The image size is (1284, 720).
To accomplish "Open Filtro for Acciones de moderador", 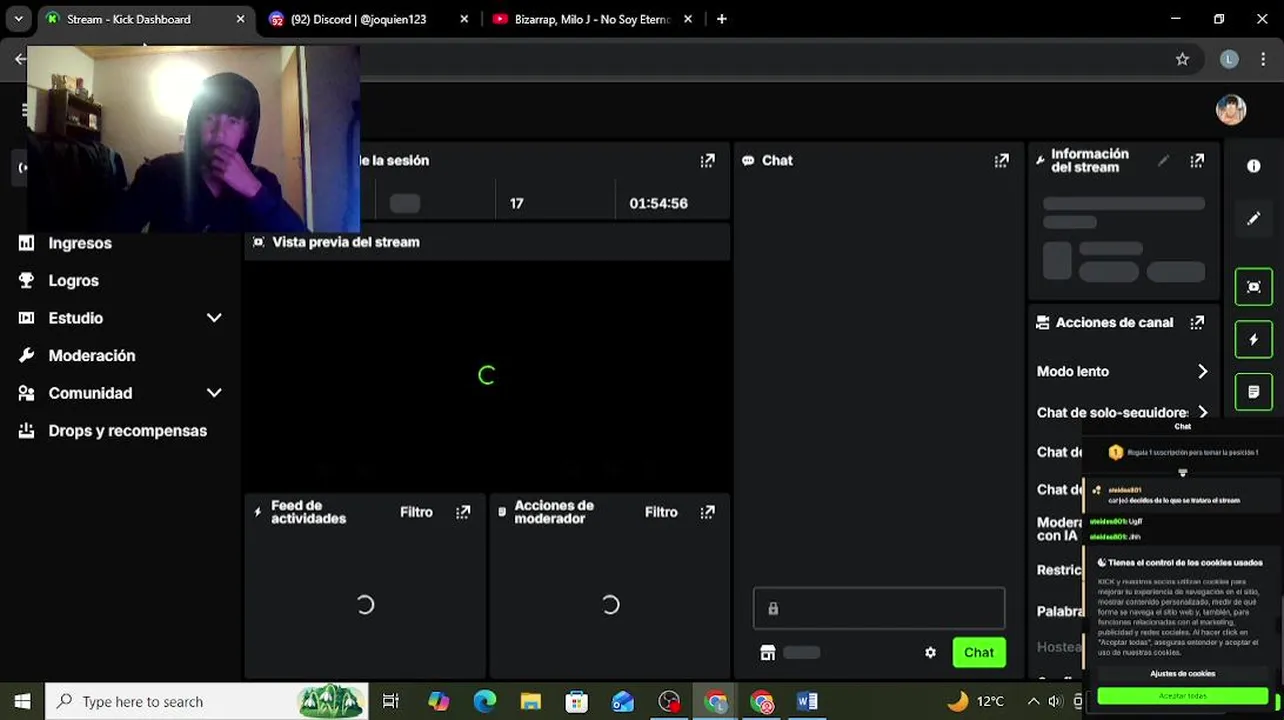I will (x=661, y=512).
